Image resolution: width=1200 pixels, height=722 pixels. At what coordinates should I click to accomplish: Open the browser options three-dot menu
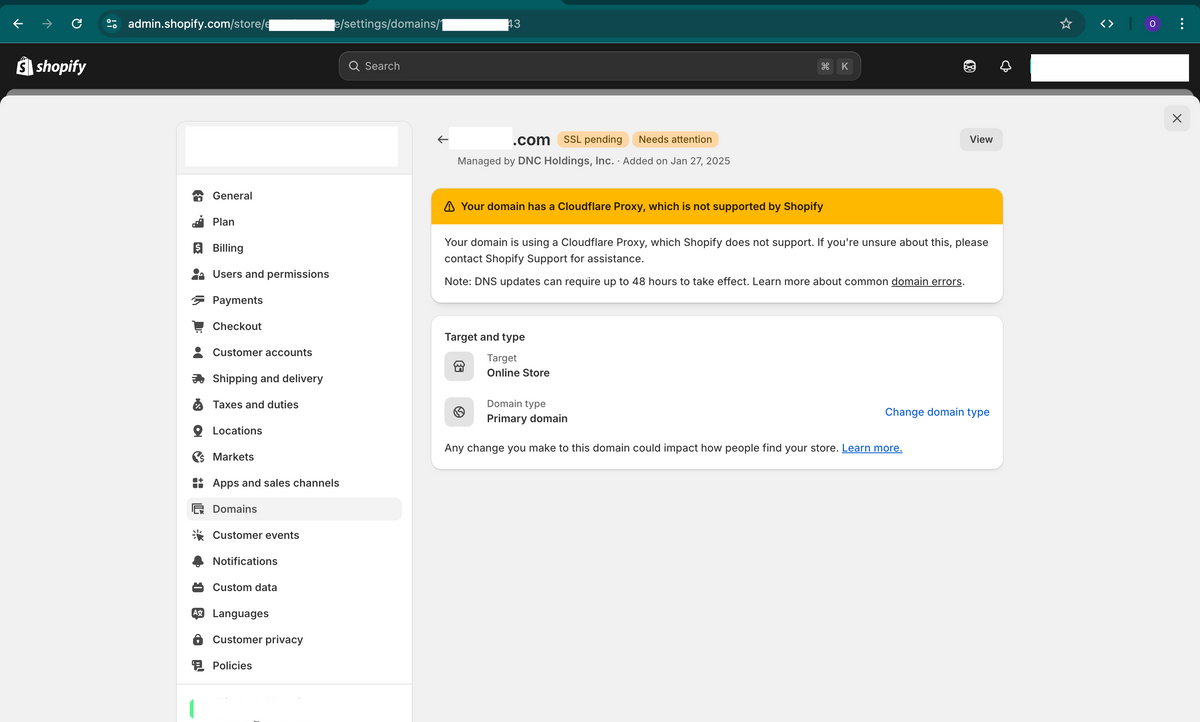[1182, 22]
